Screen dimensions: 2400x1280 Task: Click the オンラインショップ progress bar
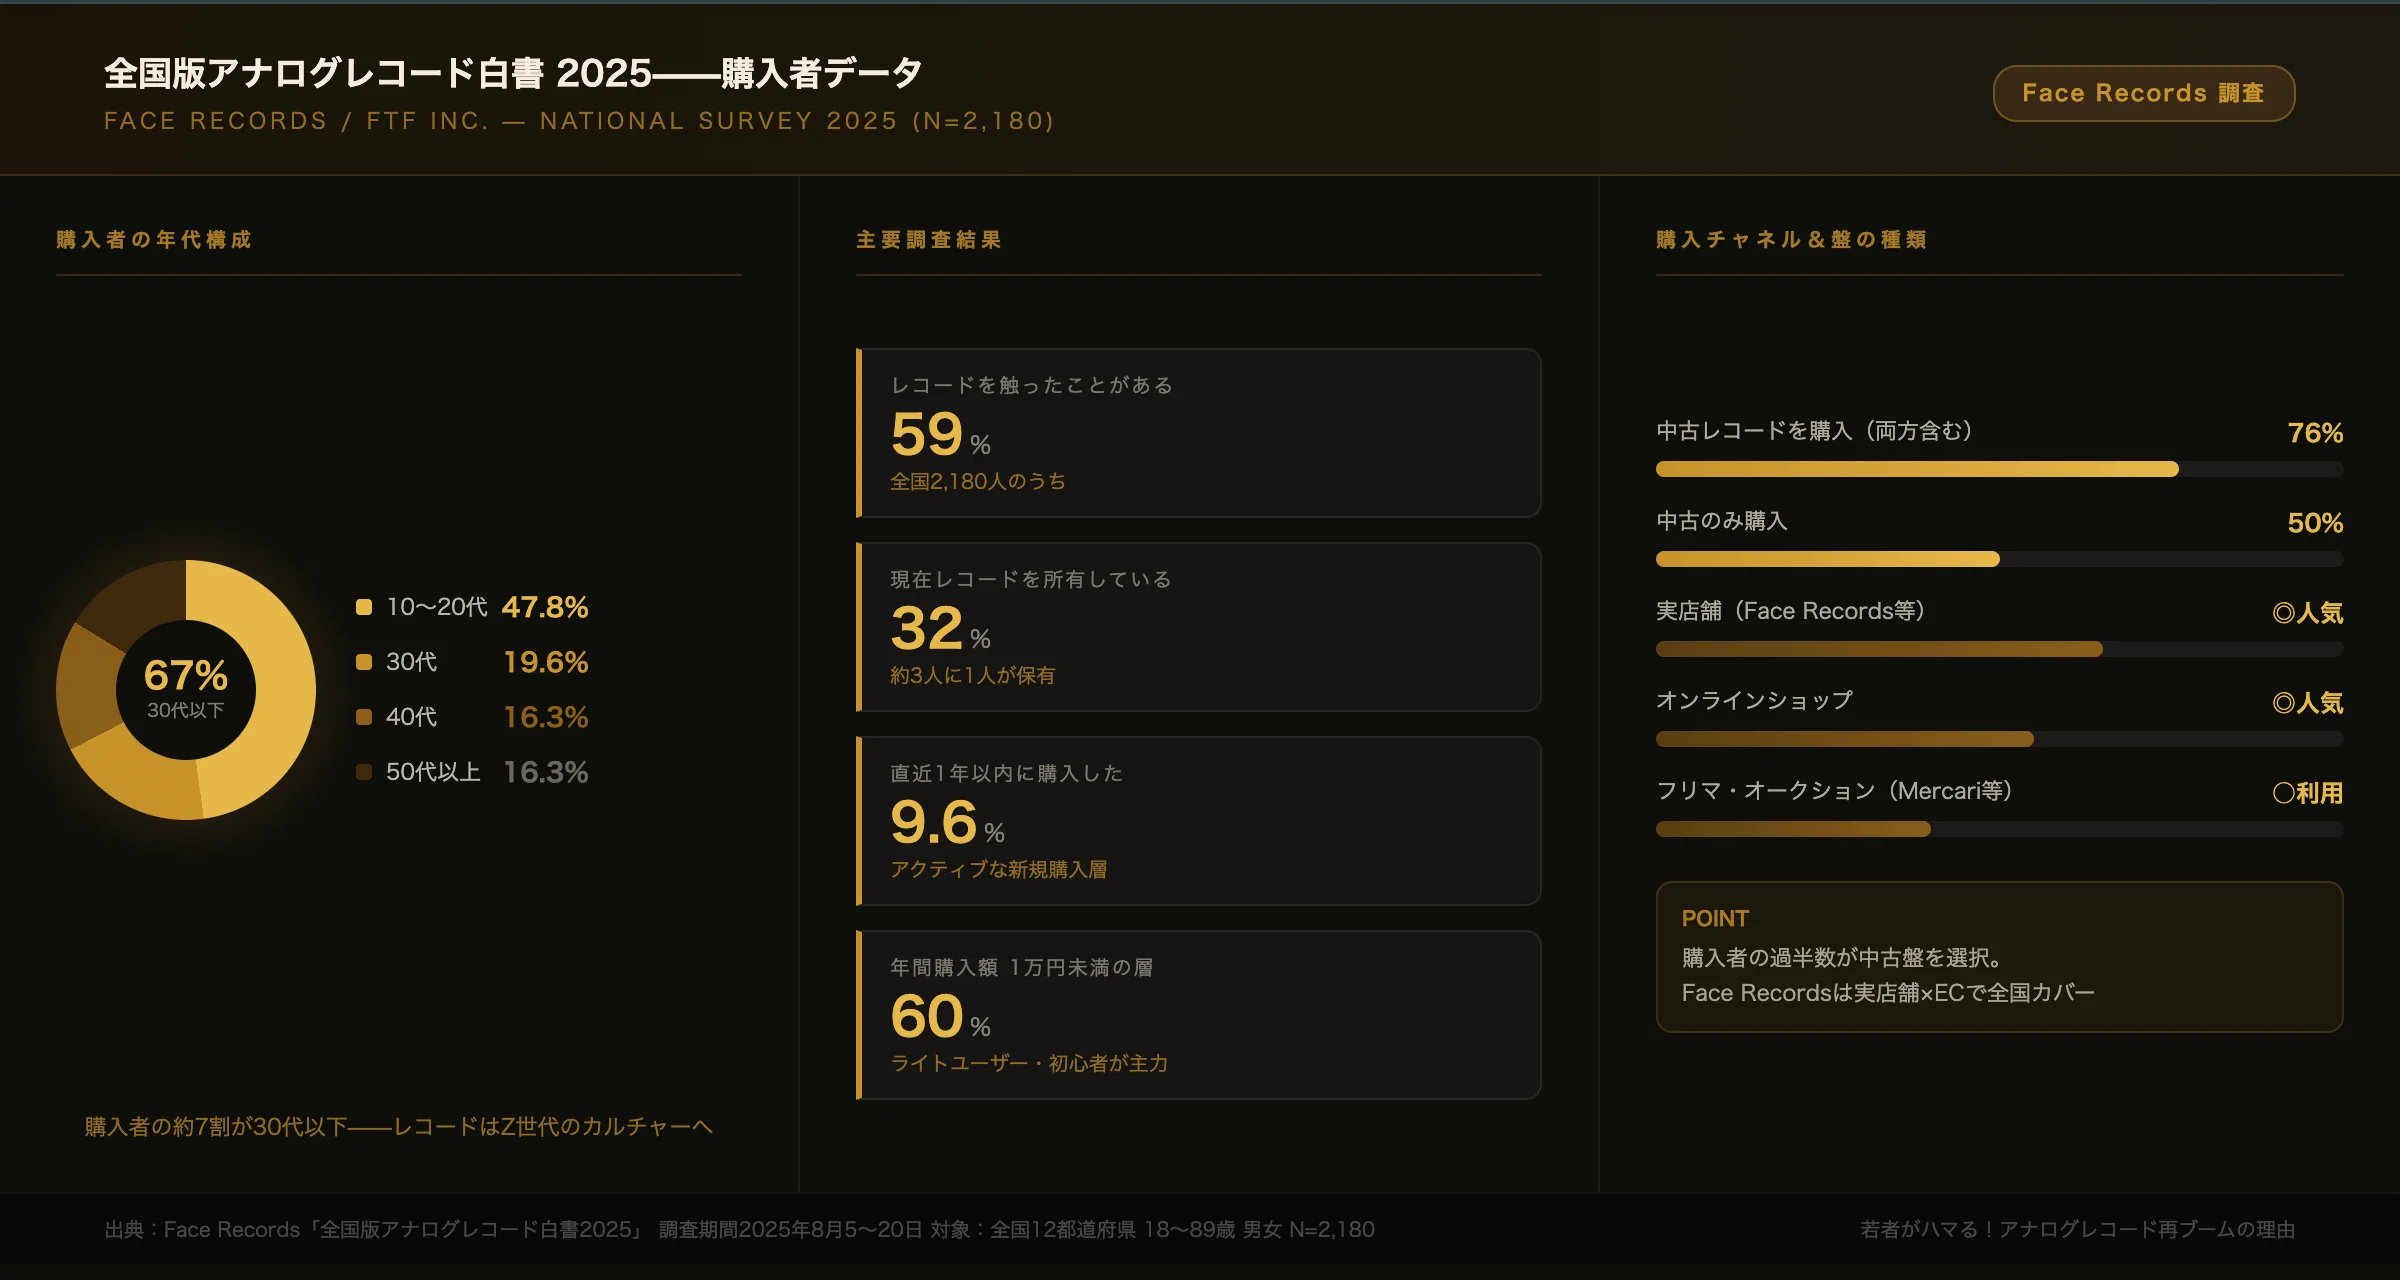point(2000,739)
